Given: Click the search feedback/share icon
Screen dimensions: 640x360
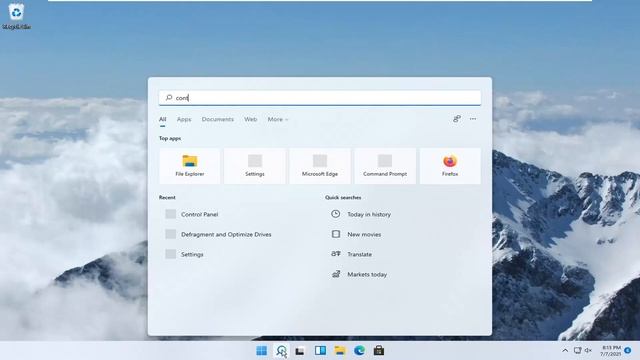Looking at the screenshot, I should (457, 119).
